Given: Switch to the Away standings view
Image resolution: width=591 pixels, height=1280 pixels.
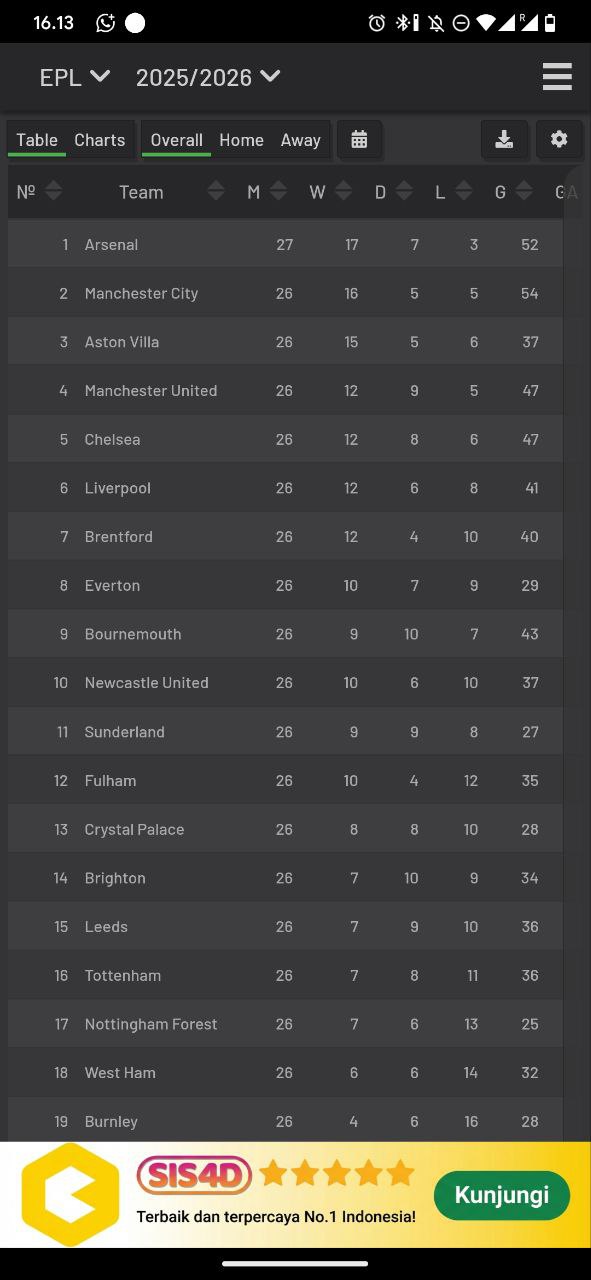Looking at the screenshot, I should (300, 140).
